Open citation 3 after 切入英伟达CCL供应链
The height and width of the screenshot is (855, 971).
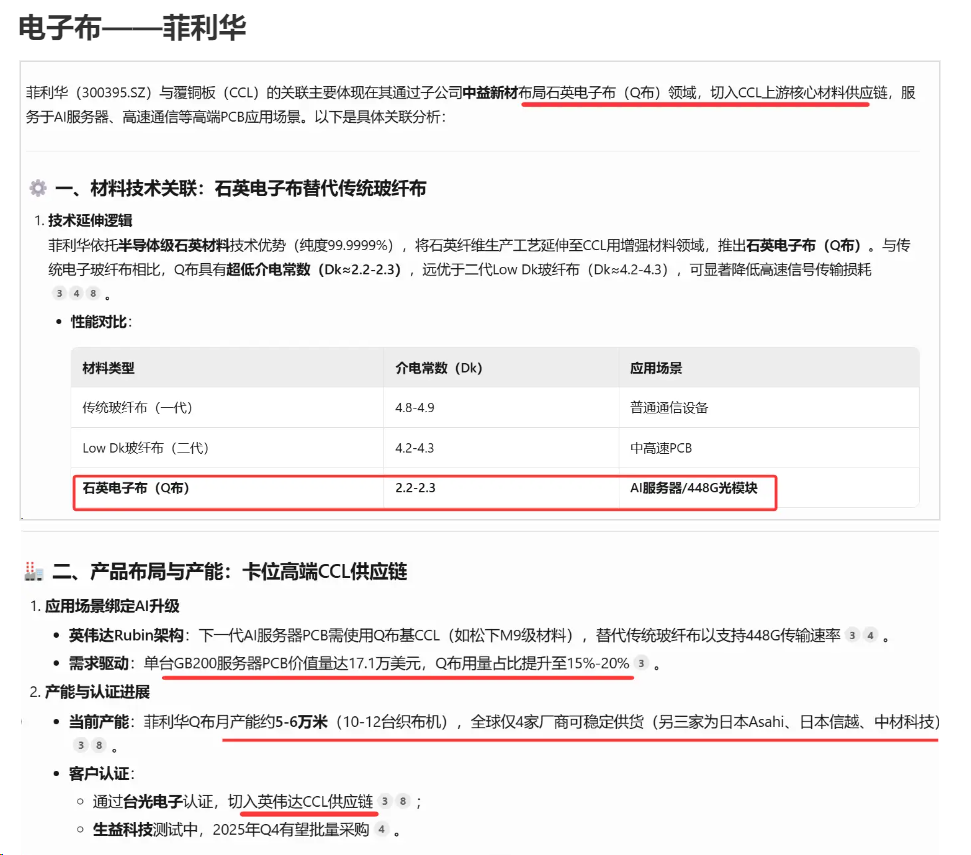[385, 801]
